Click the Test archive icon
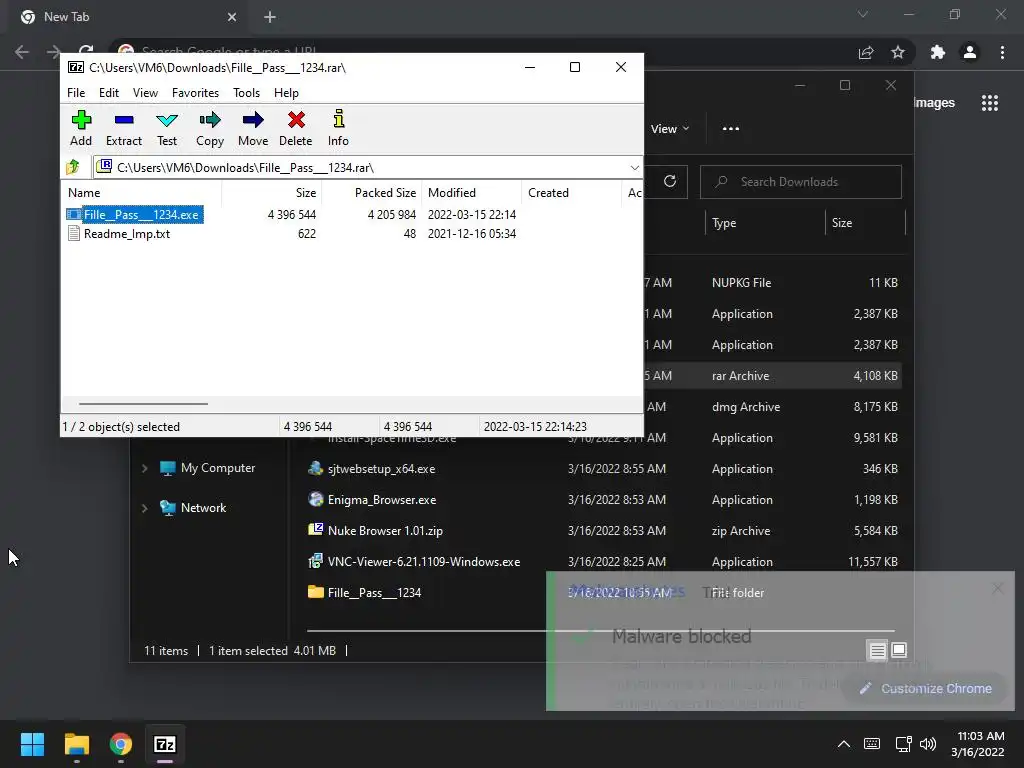The image size is (1024, 768). (167, 128)
